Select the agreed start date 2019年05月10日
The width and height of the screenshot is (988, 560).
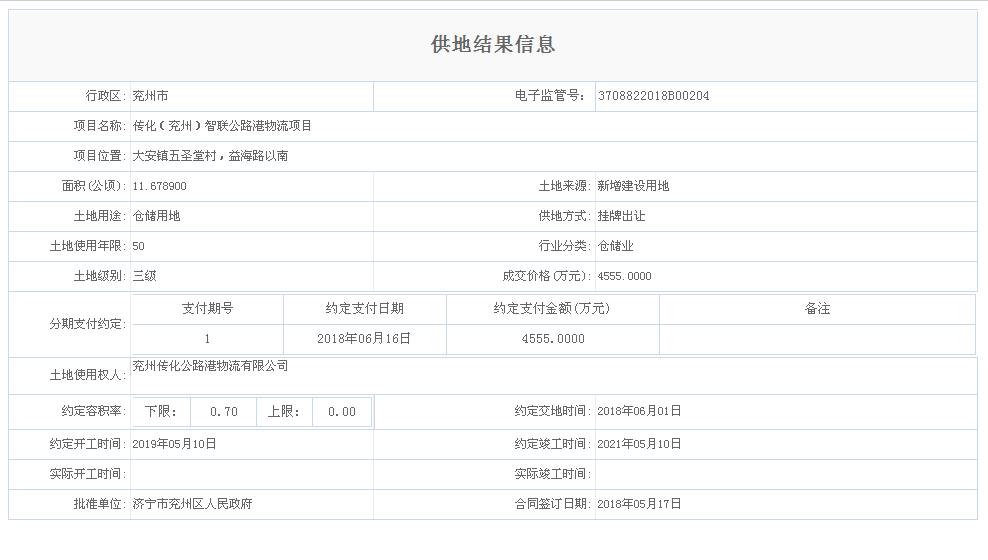point(174,443)
